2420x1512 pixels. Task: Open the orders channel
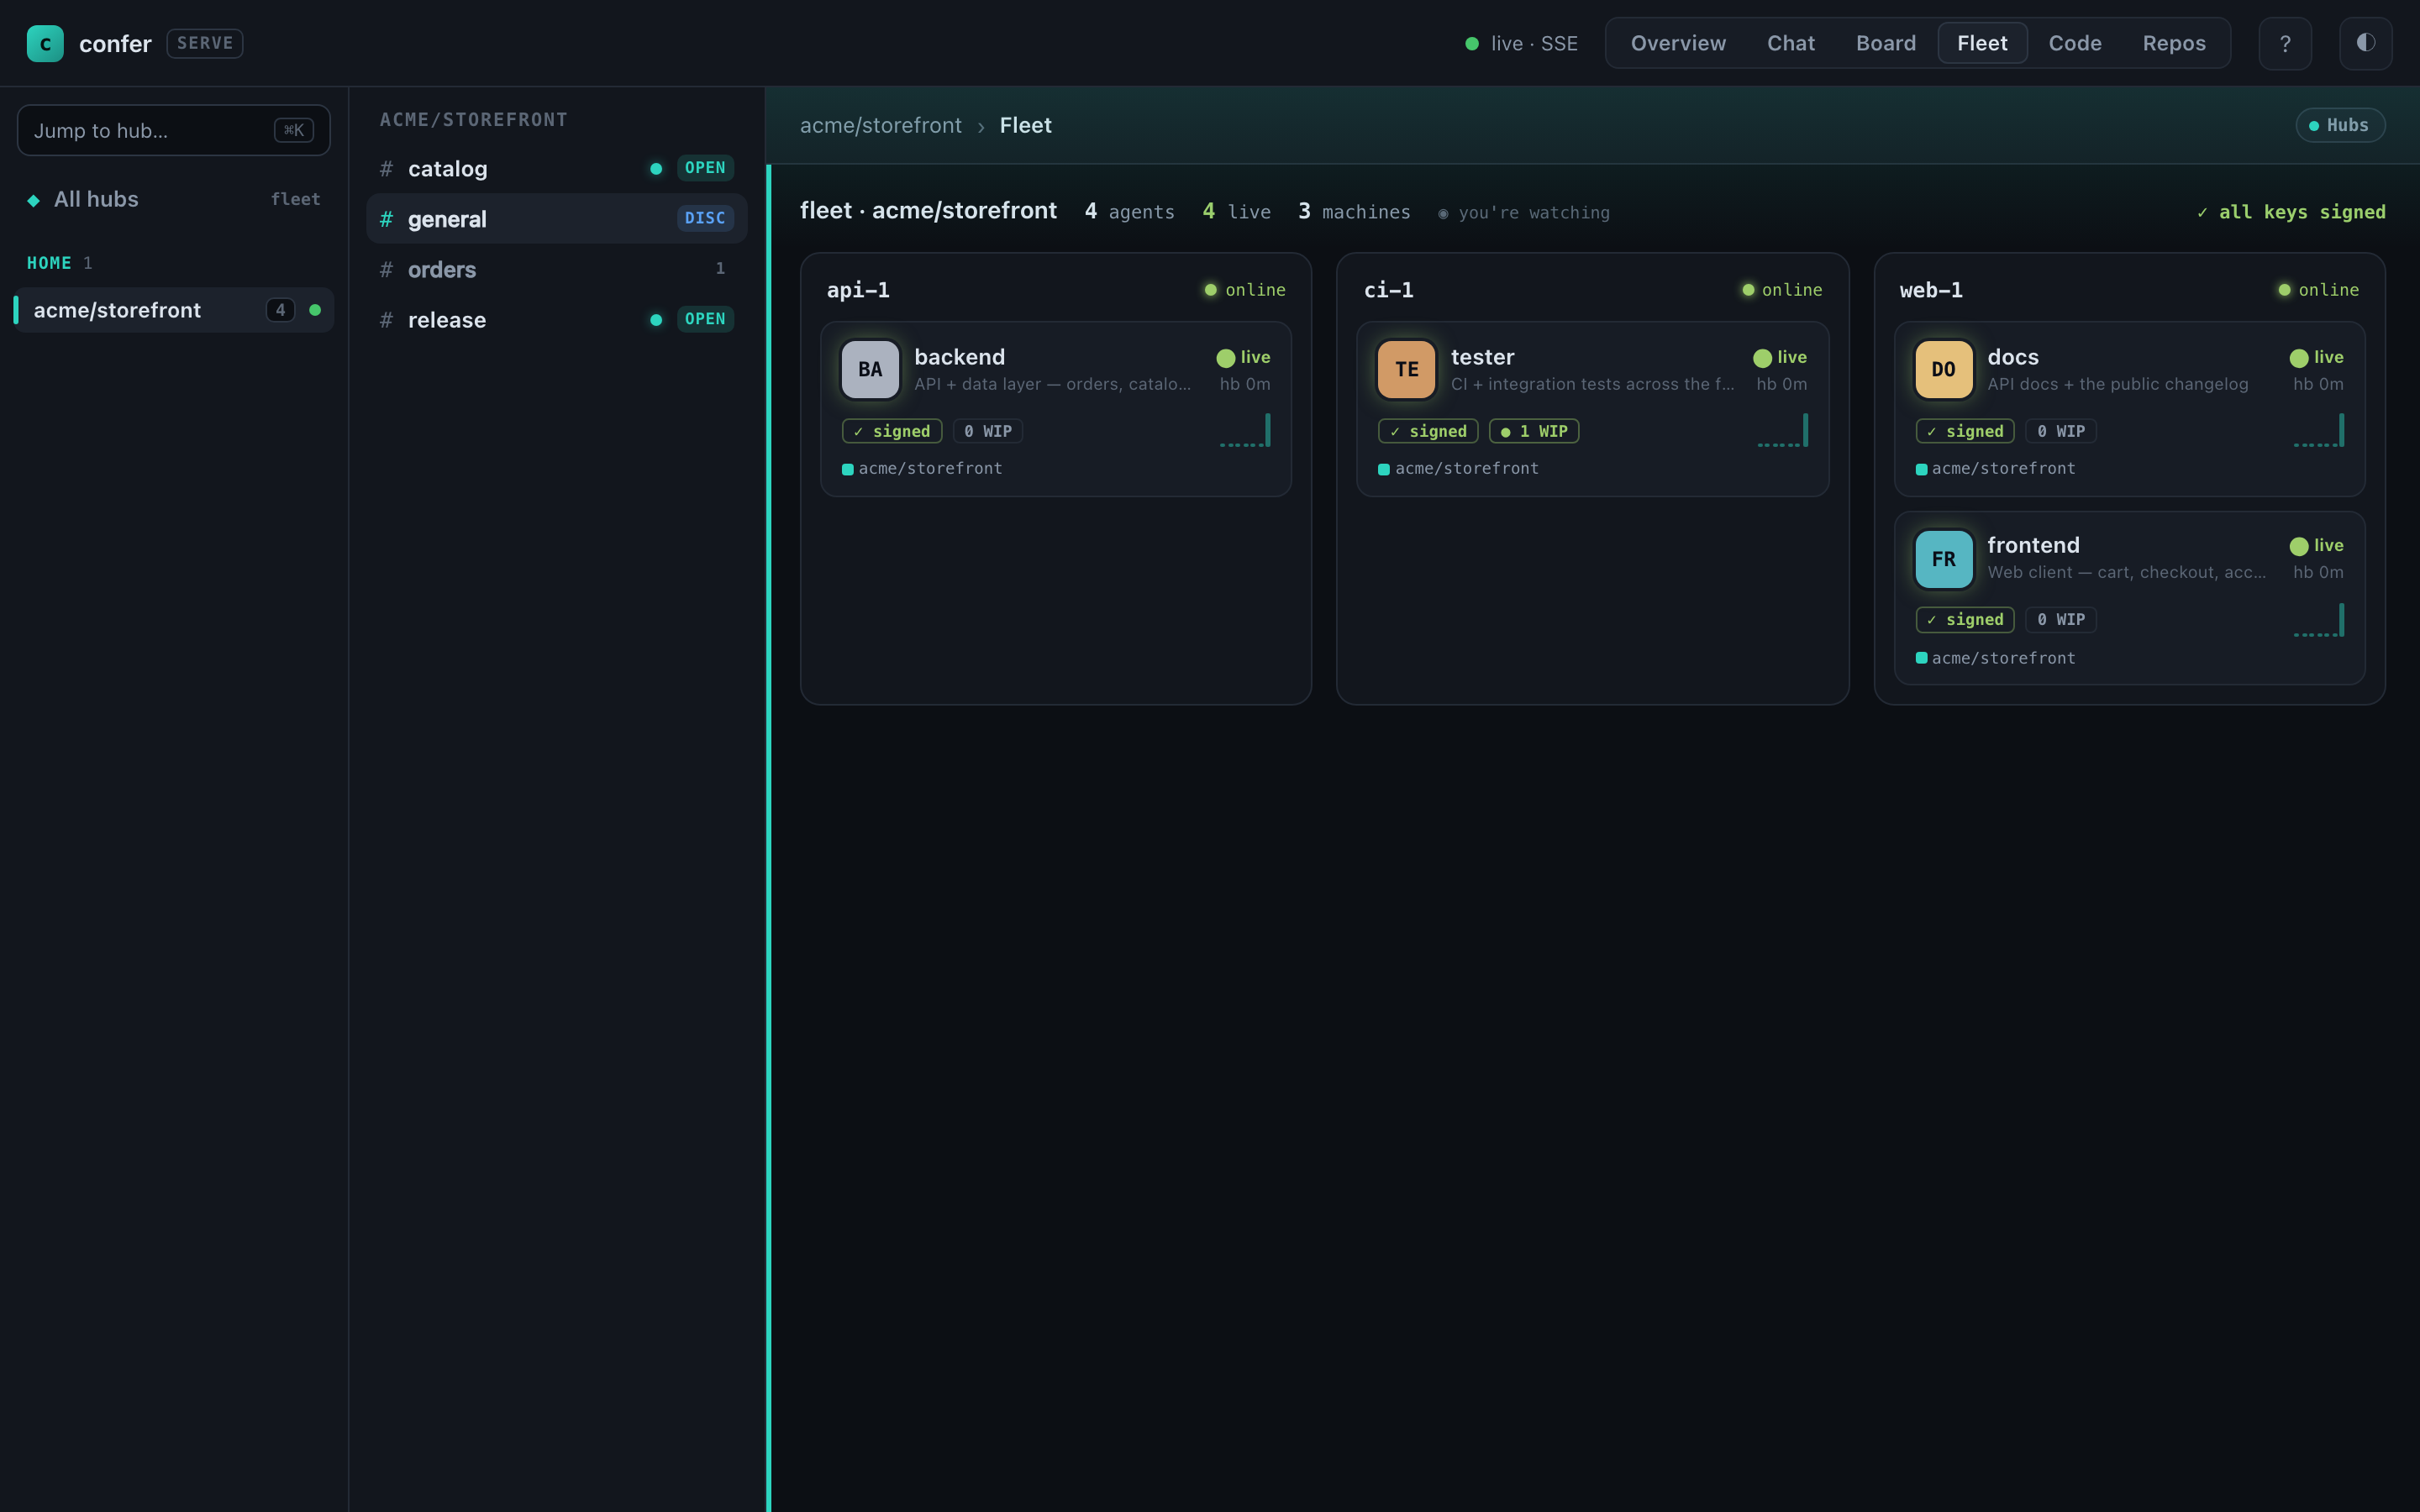click(x=556, y=269)
